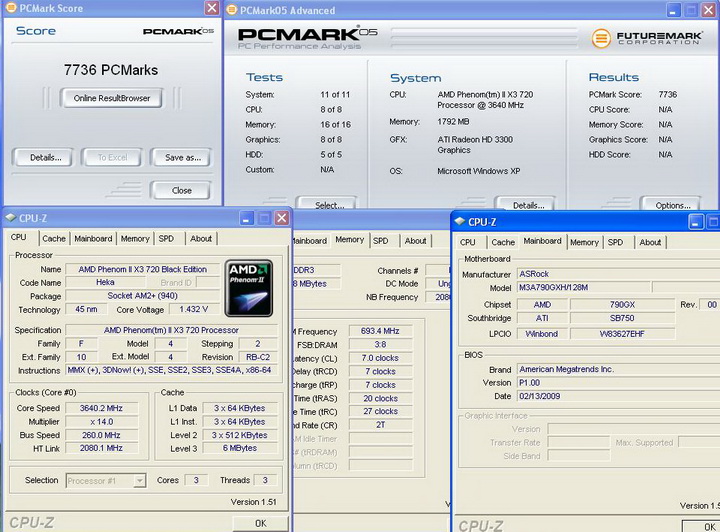The image size is (720, 532).
Task: Click chipset value 790GX
Action: [x=622, y=304]
